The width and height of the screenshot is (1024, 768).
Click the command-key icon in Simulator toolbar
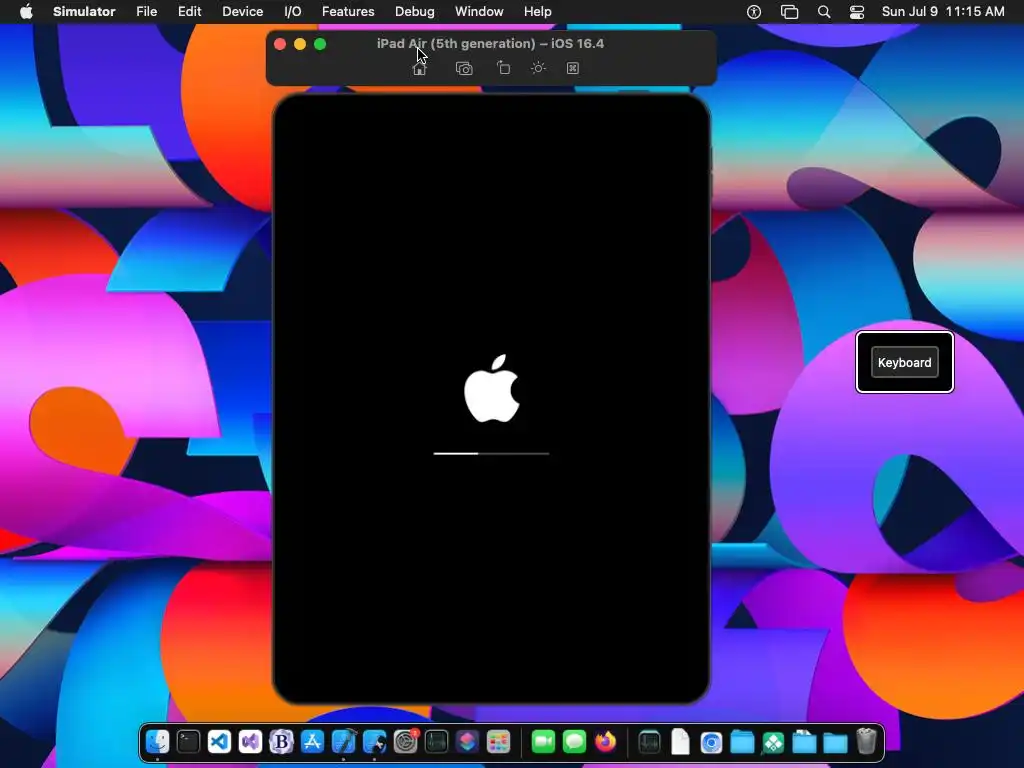point(573,69)
